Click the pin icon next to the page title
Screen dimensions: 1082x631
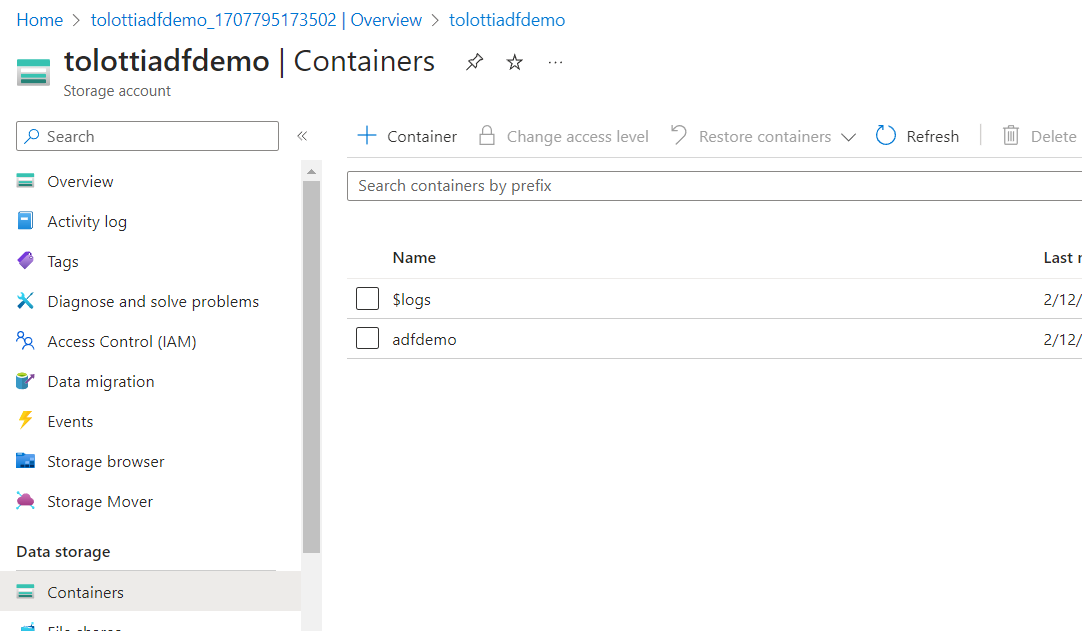(x=473, y=61)
